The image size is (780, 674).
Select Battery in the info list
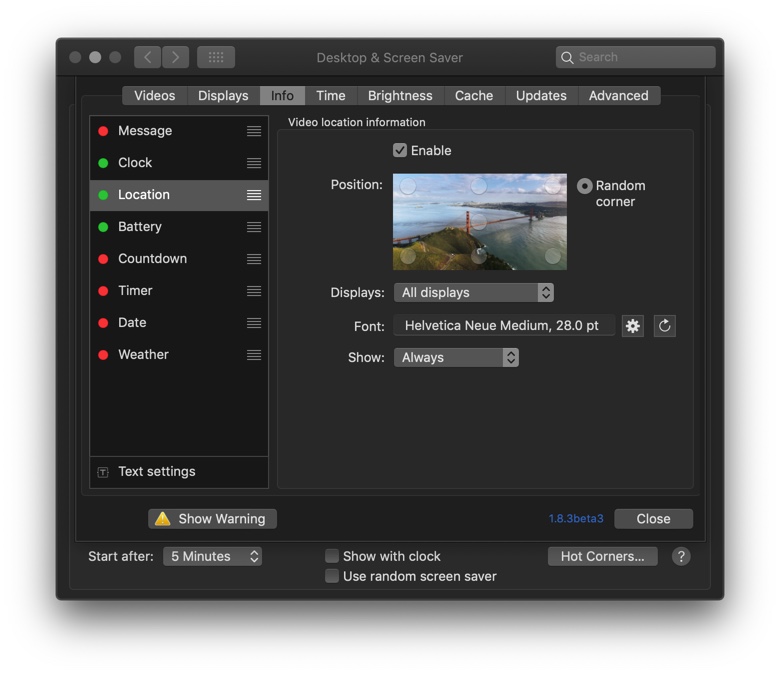[x=179, y=227]
